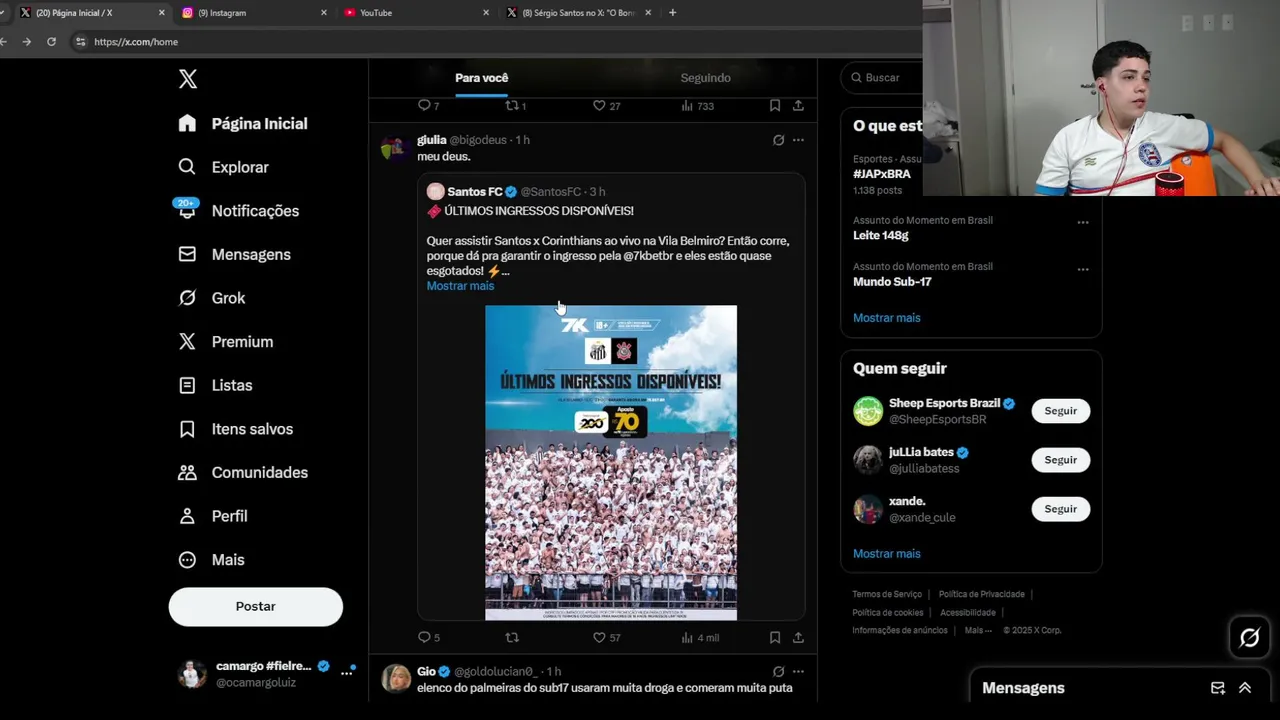Viewport: 1280px width, 720px height.
Task: Open Gio's profile avatar
Action: pyautogui.click(x=395, y=678)
